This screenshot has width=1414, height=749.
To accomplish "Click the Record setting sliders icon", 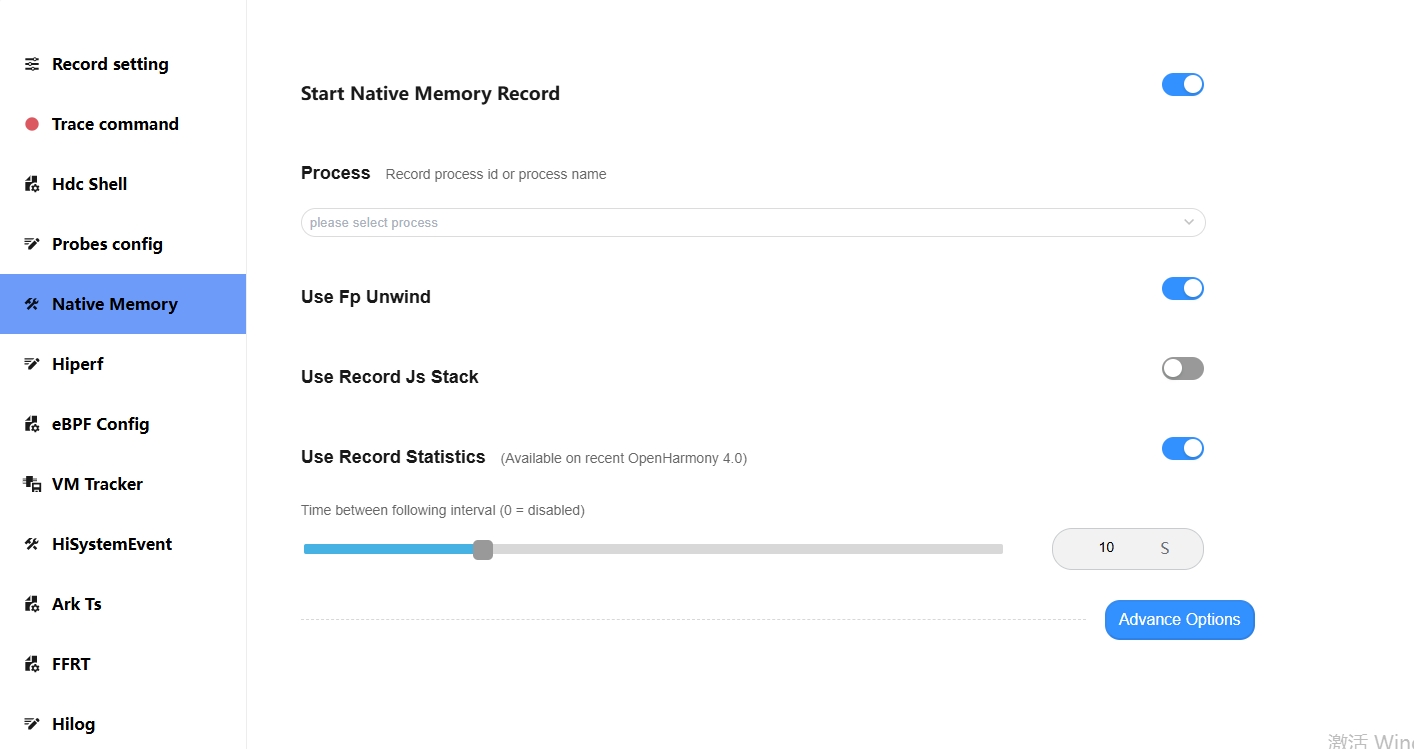I will [32, 64].
